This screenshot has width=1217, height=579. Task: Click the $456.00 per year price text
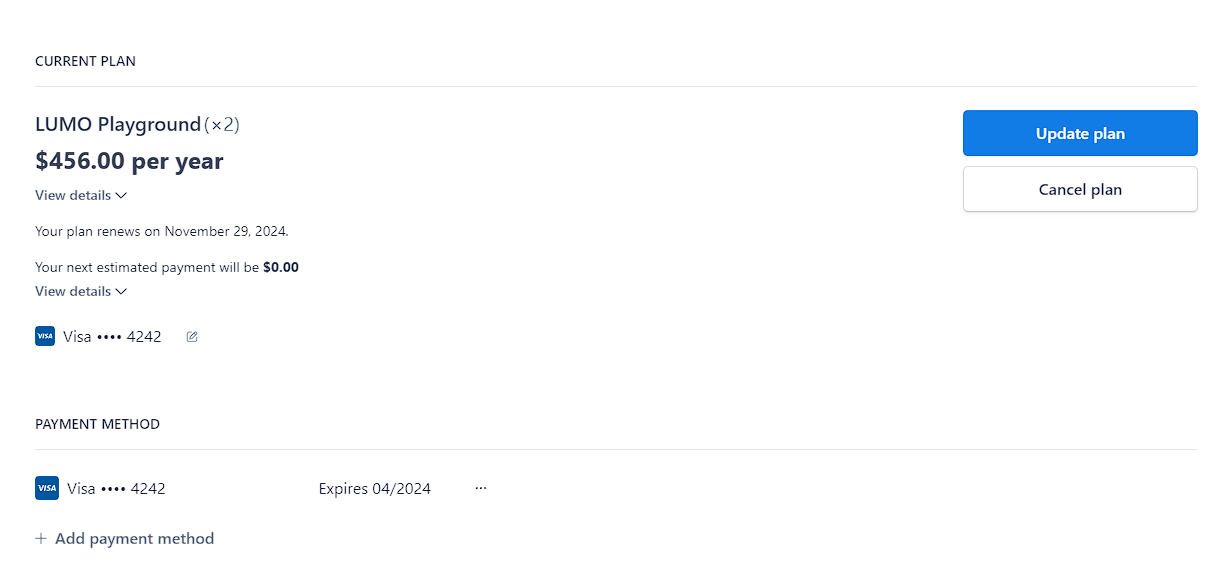point(129,161)
